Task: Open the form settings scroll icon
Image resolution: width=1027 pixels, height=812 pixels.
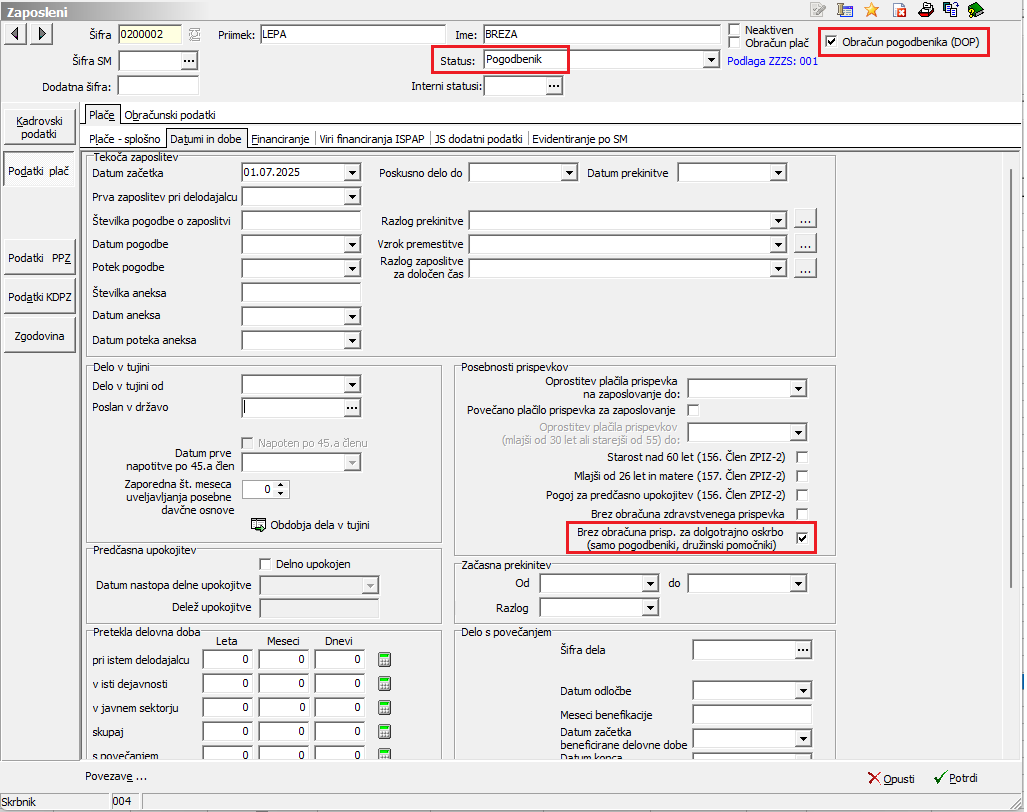Action: coord(845,10)
